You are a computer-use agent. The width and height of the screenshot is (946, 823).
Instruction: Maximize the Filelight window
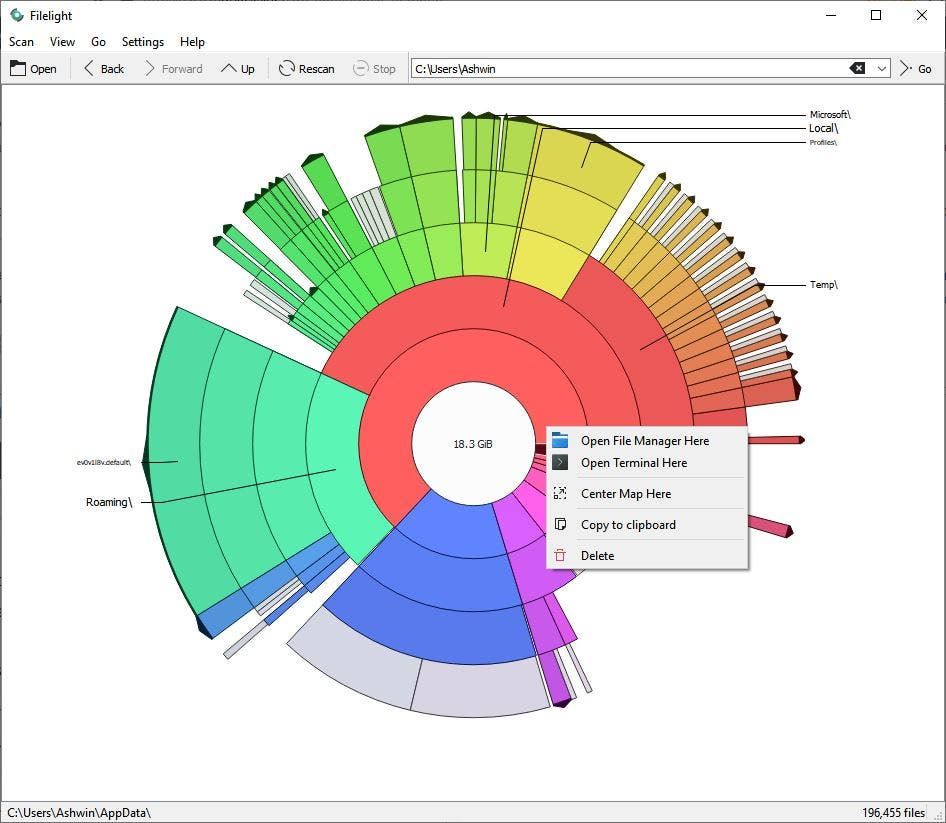[876, 15]
